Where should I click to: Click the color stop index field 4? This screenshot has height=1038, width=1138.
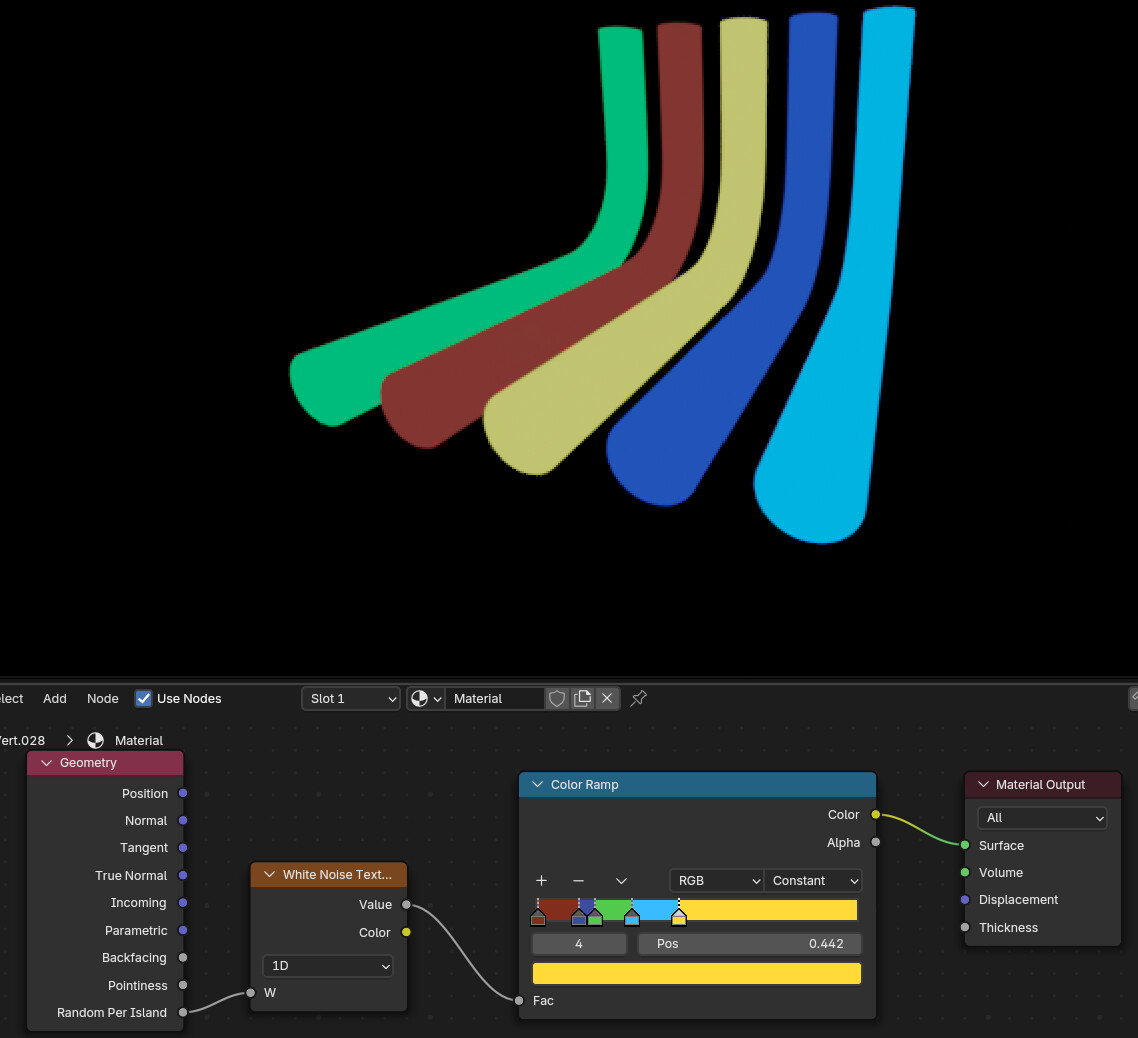coord(579,944)
